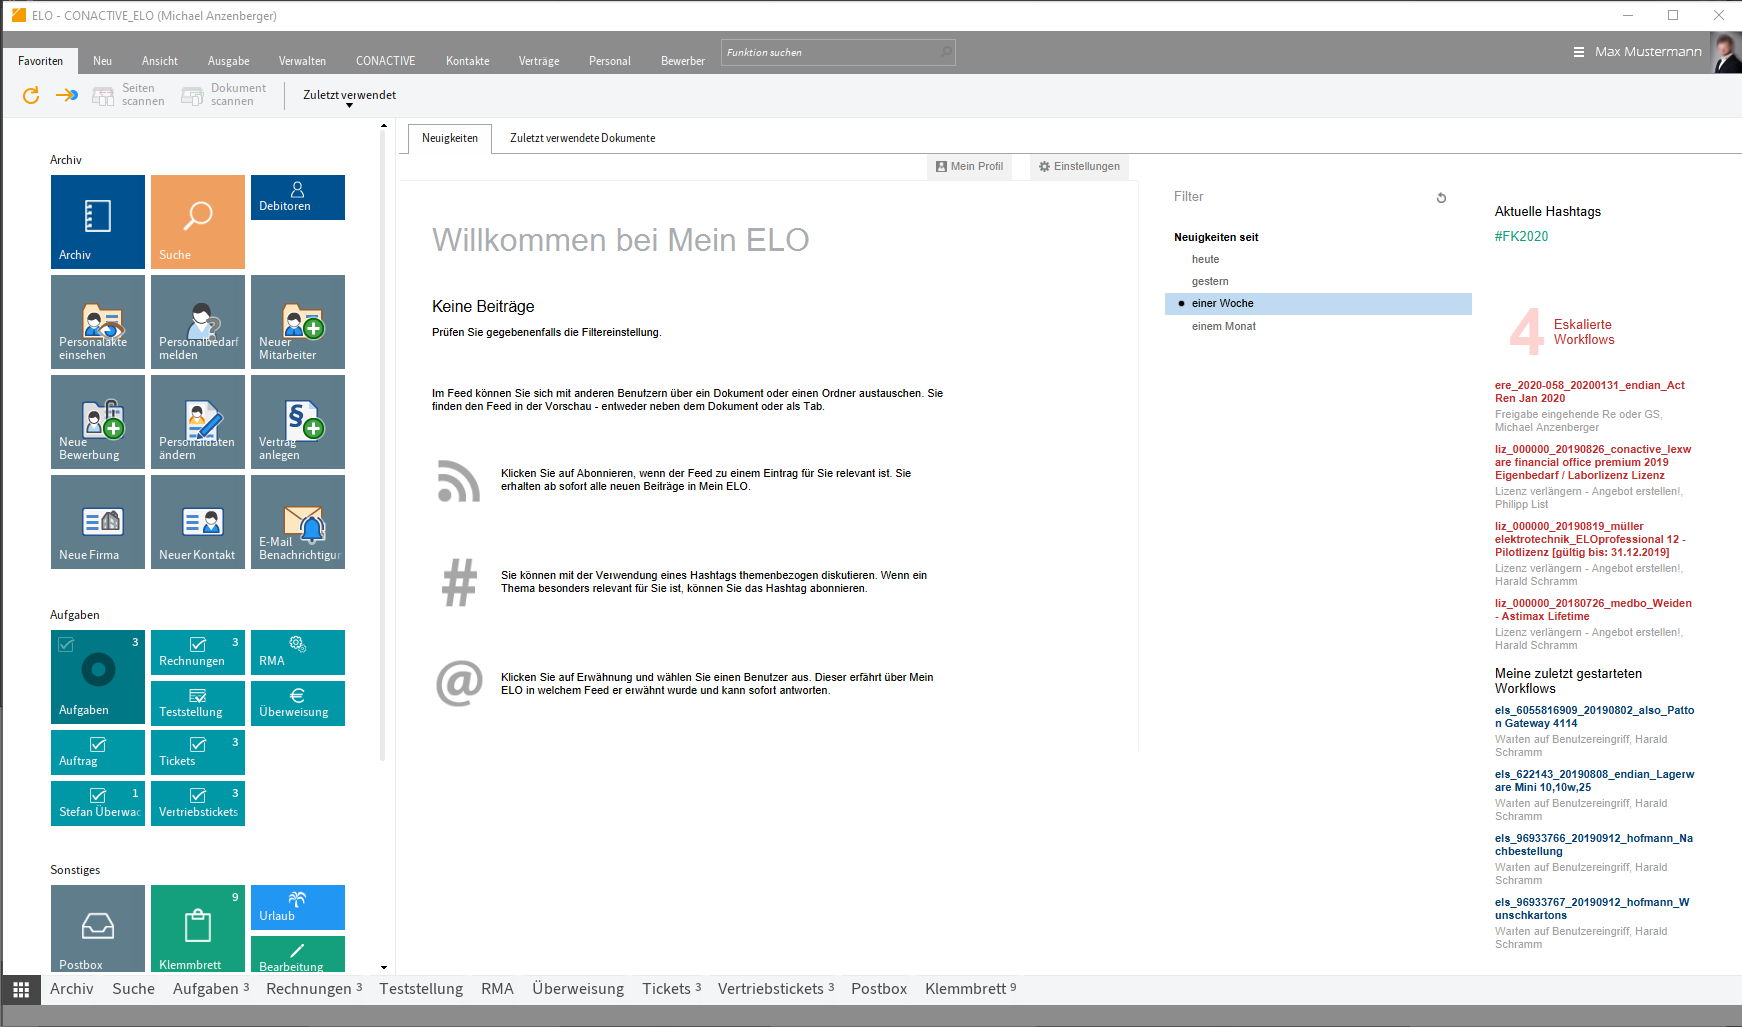Open Neue Bewerbung tile

tap(98, 422)
